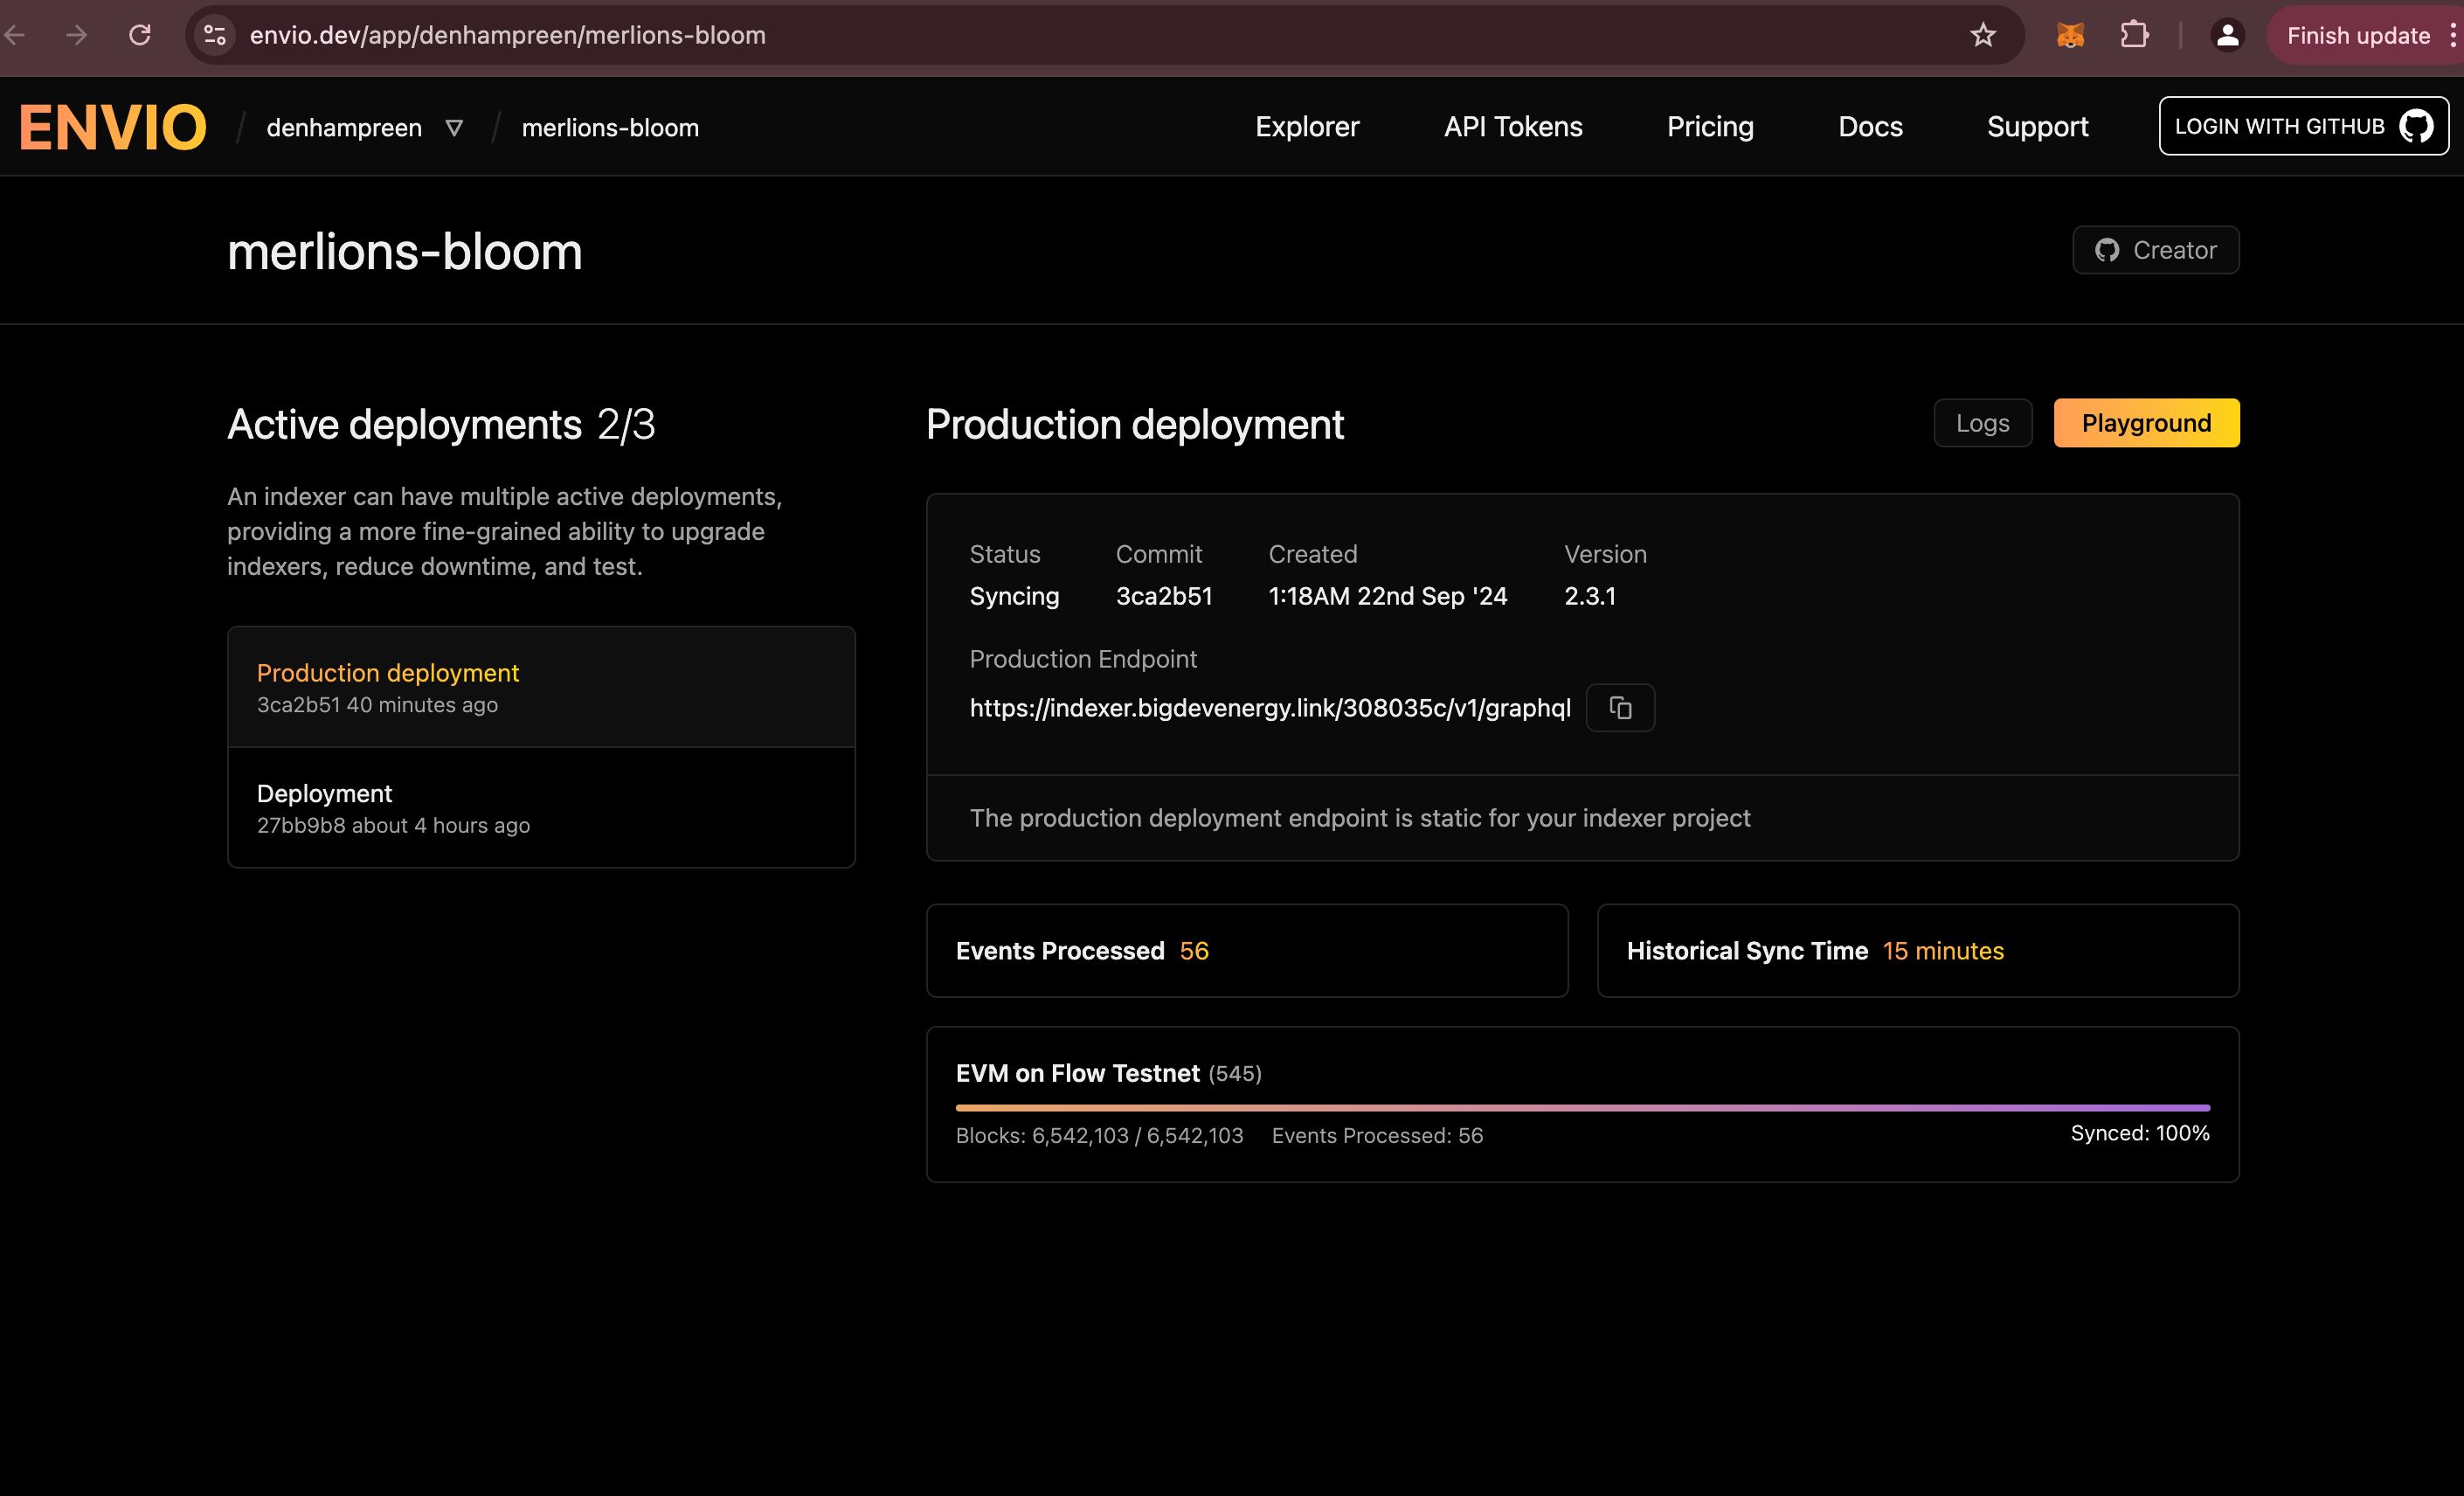
Task: Expand the denhampreen organization dropdown arrow
Action: point(454,128)
